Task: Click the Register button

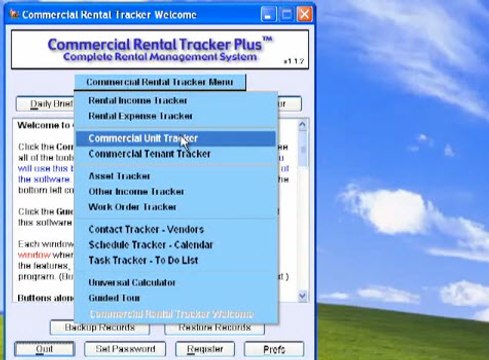Action: click(205, 349)
